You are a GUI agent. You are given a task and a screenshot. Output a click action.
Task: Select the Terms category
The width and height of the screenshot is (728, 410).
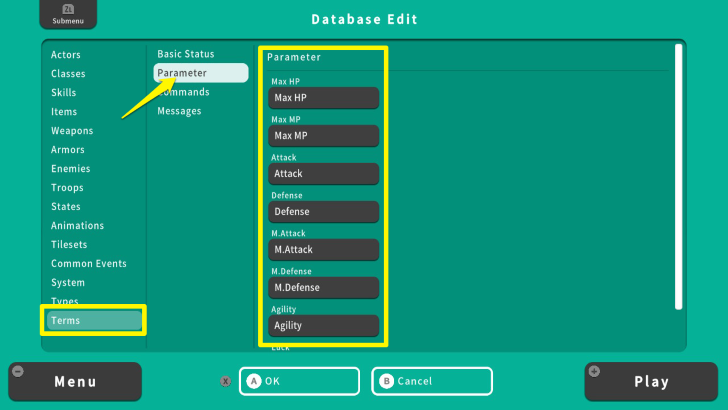(x=94, y=320)
